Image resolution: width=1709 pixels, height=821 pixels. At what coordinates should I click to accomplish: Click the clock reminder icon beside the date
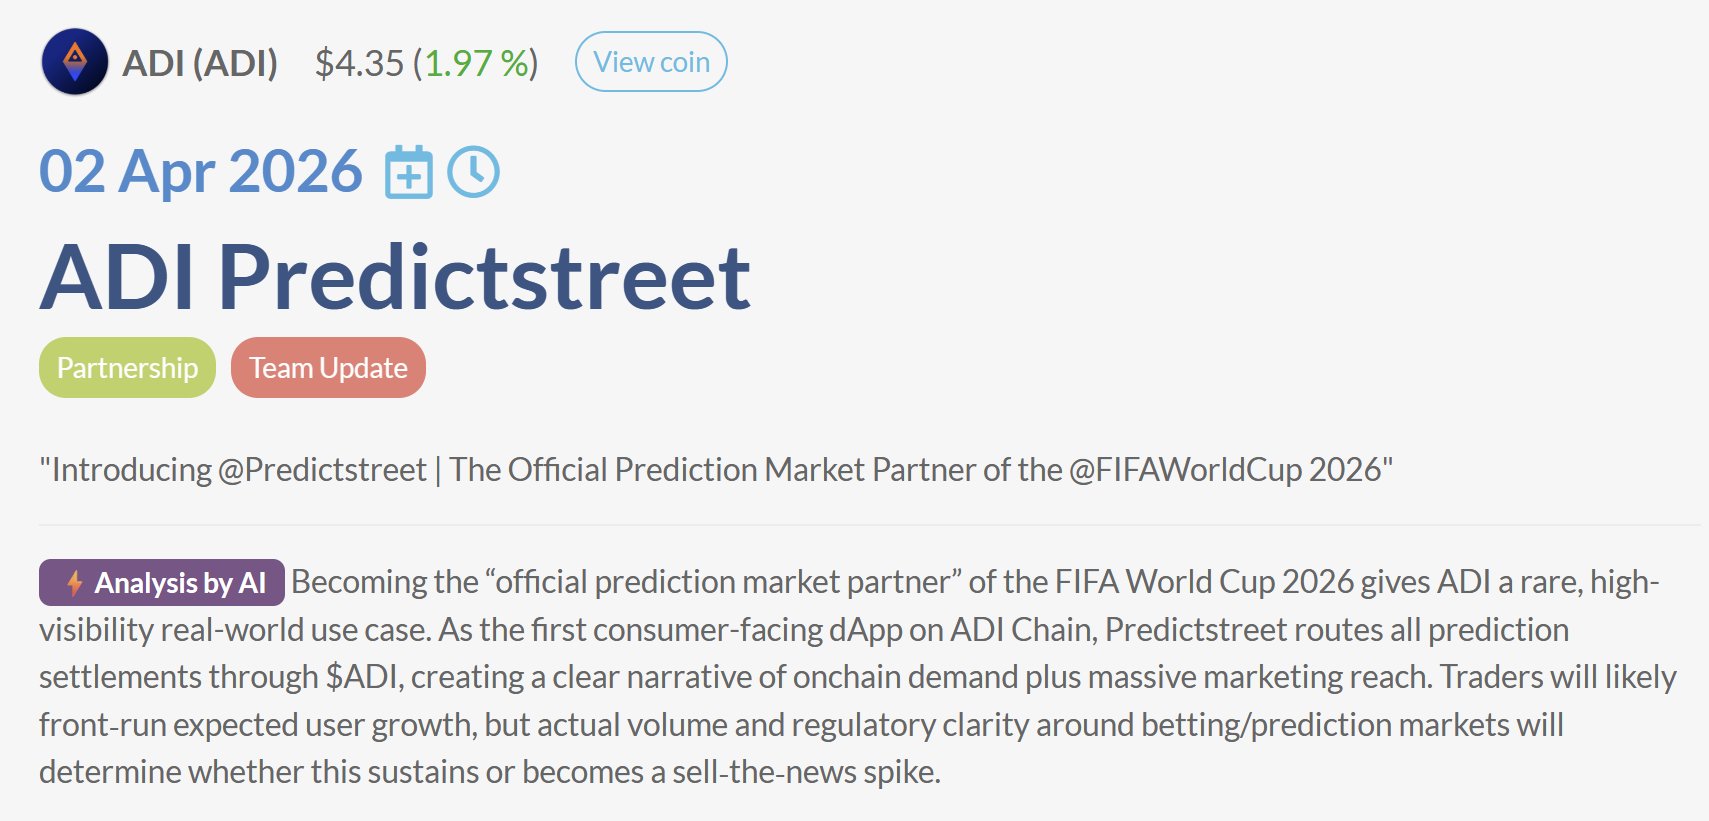point(473,172)
